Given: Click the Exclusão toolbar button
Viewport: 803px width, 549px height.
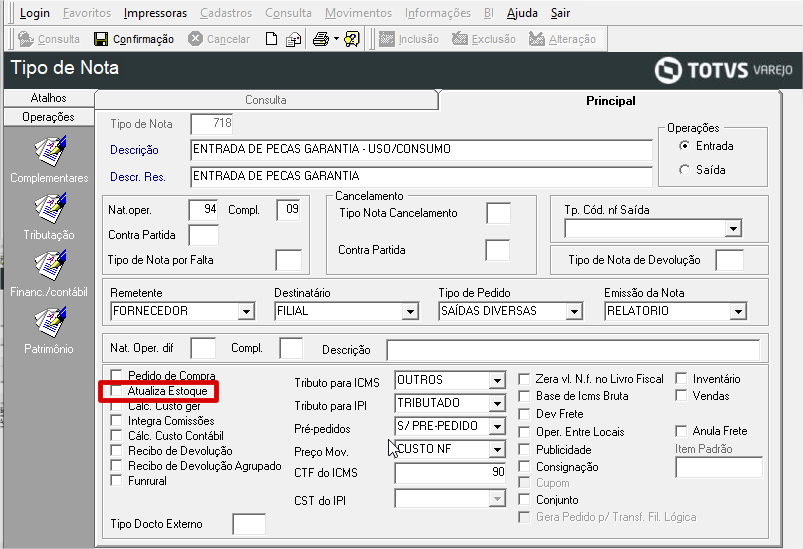Looking at the screenshot, I should [483, 39].
